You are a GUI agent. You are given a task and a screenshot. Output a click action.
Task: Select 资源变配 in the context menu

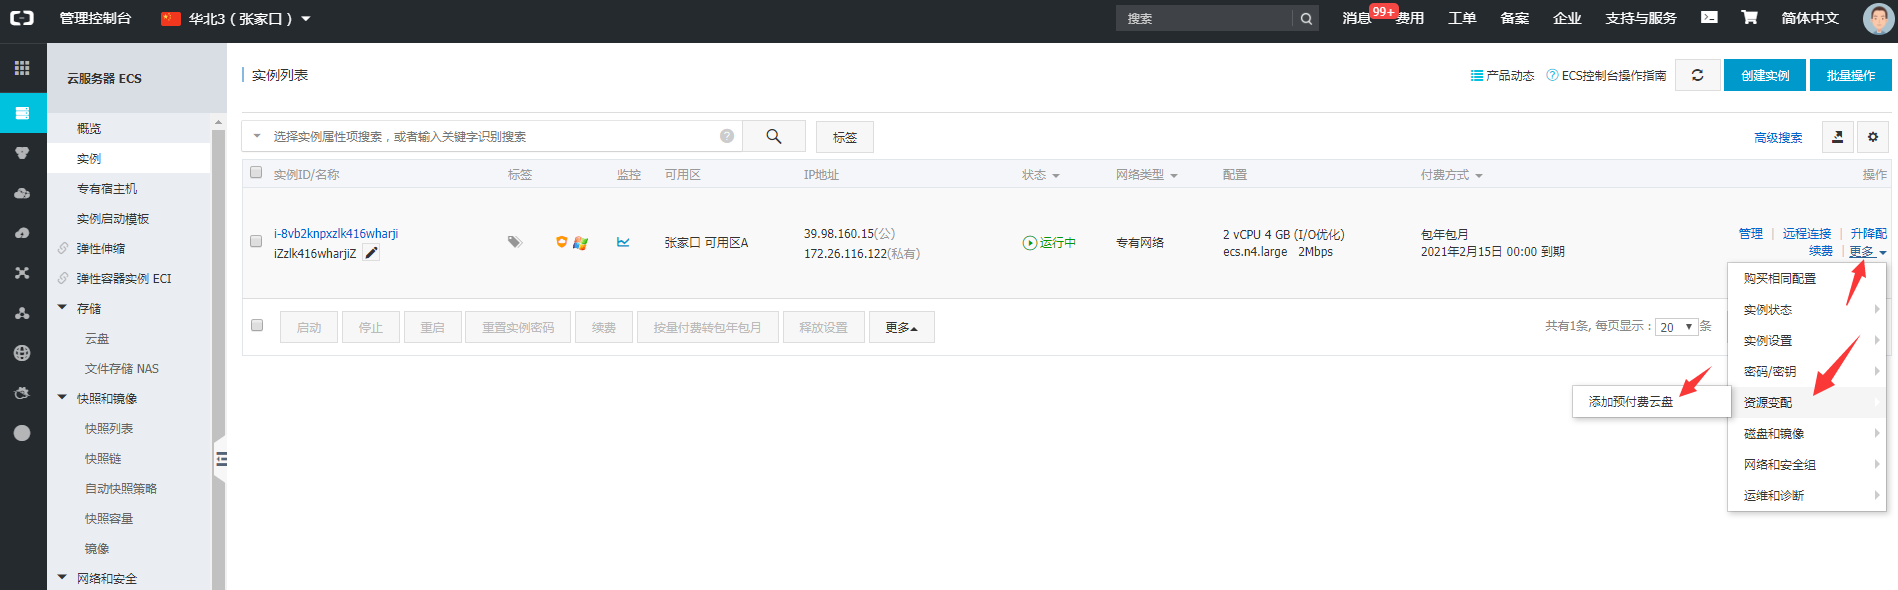(x=1768, y=402)
